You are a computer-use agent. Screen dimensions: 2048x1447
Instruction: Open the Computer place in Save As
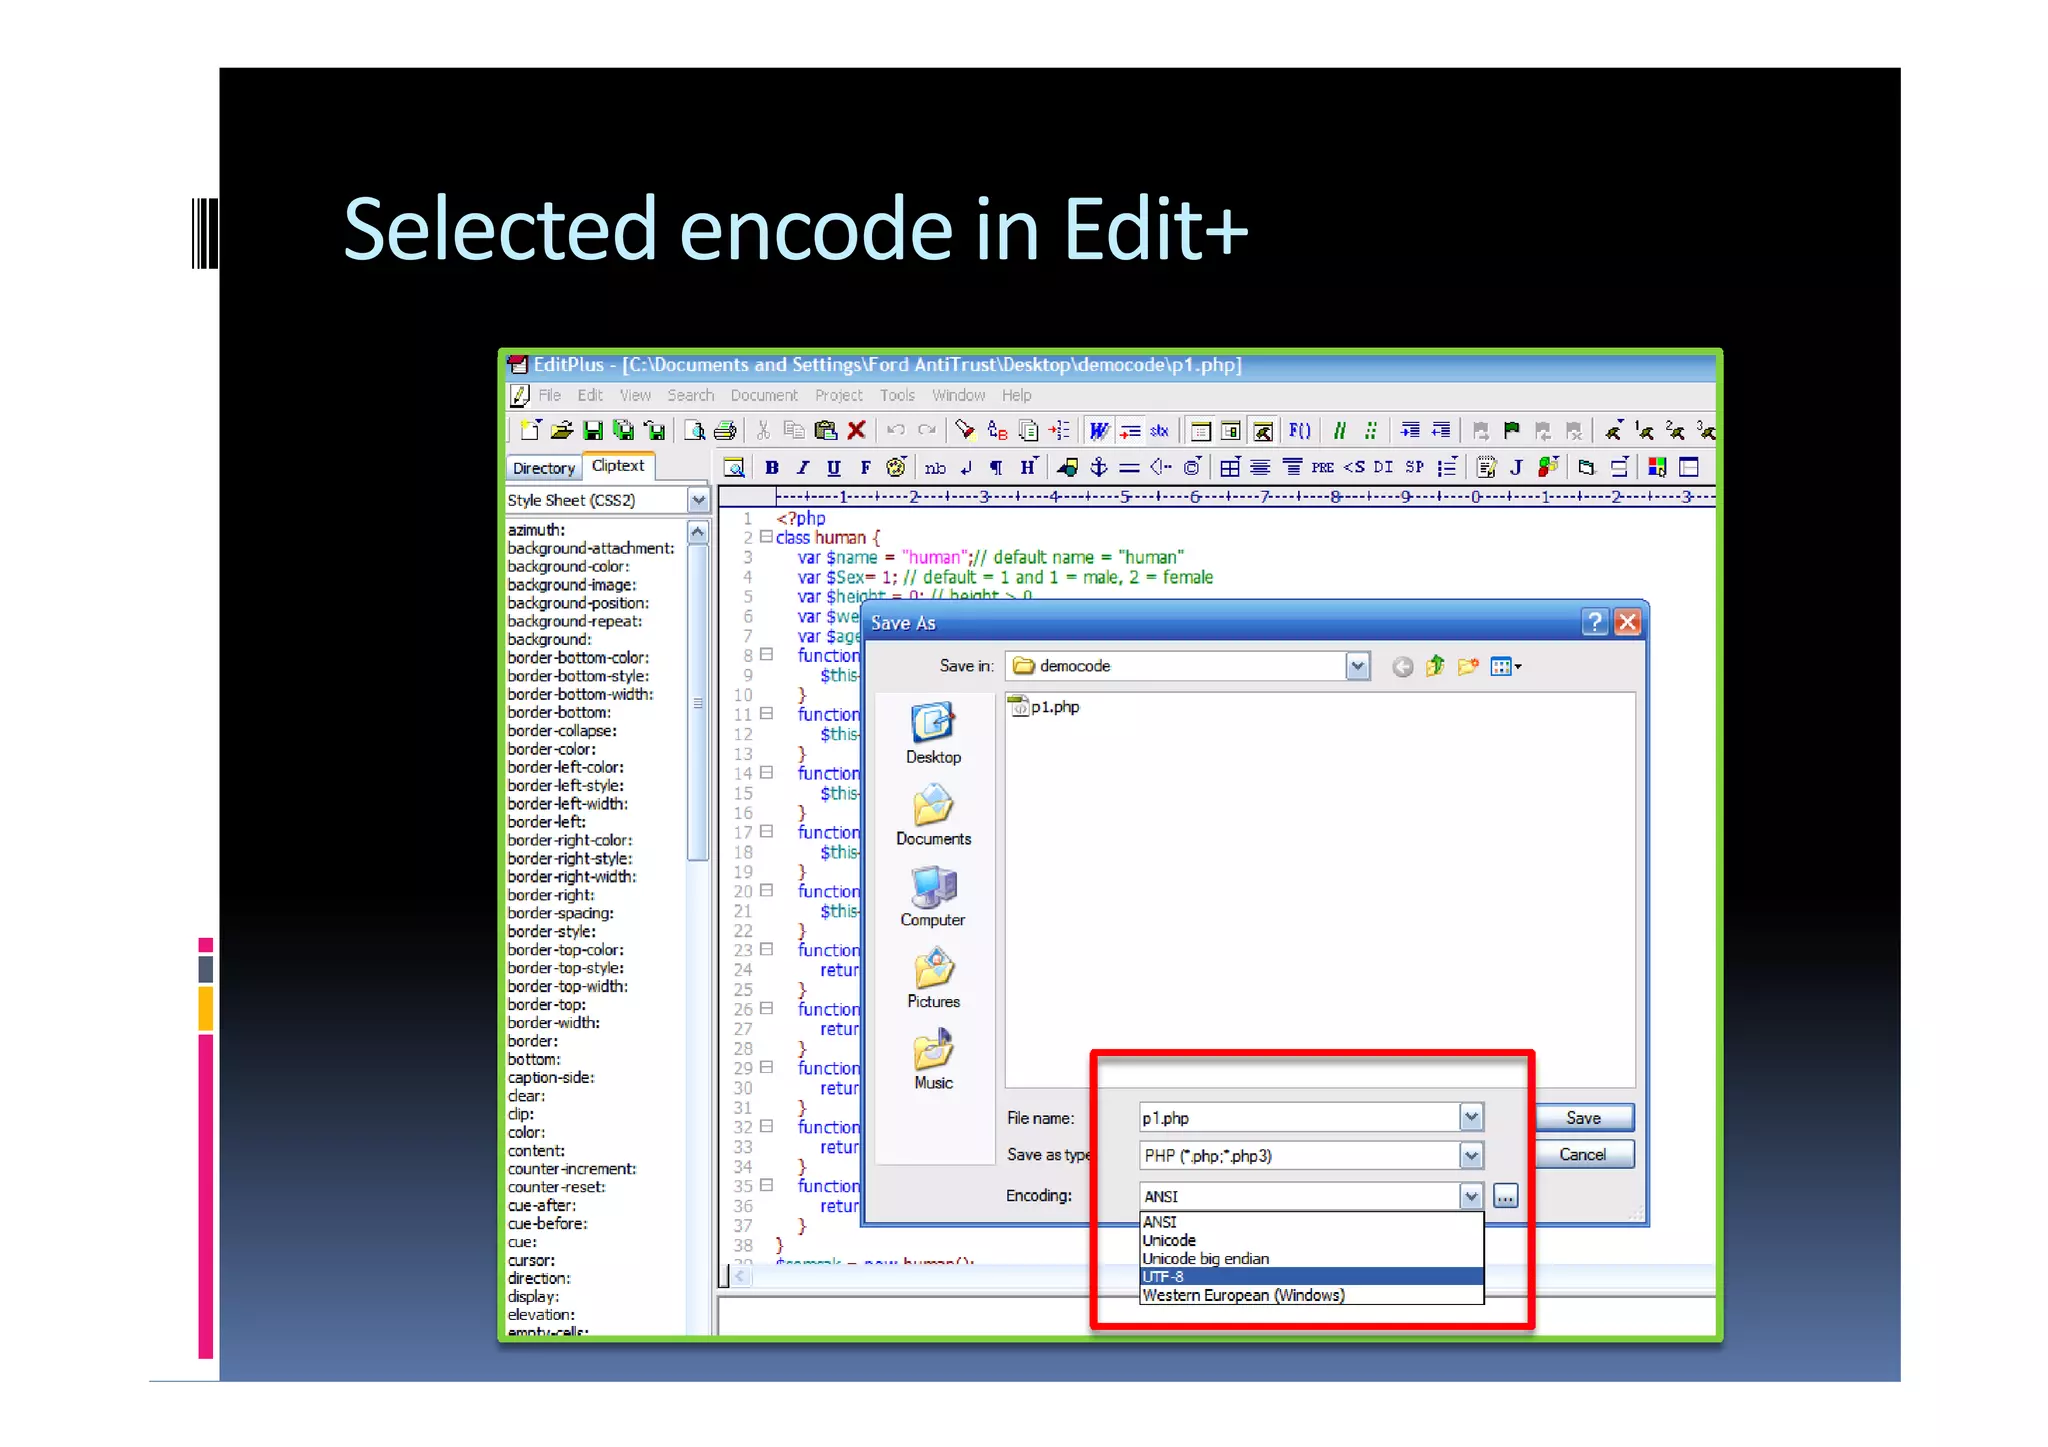933,896
